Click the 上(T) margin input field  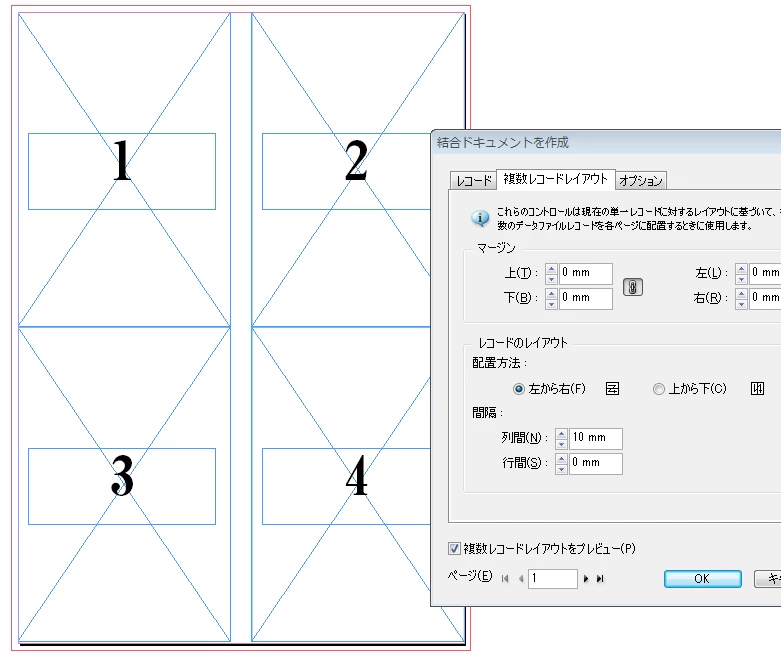tap(585, 273)
